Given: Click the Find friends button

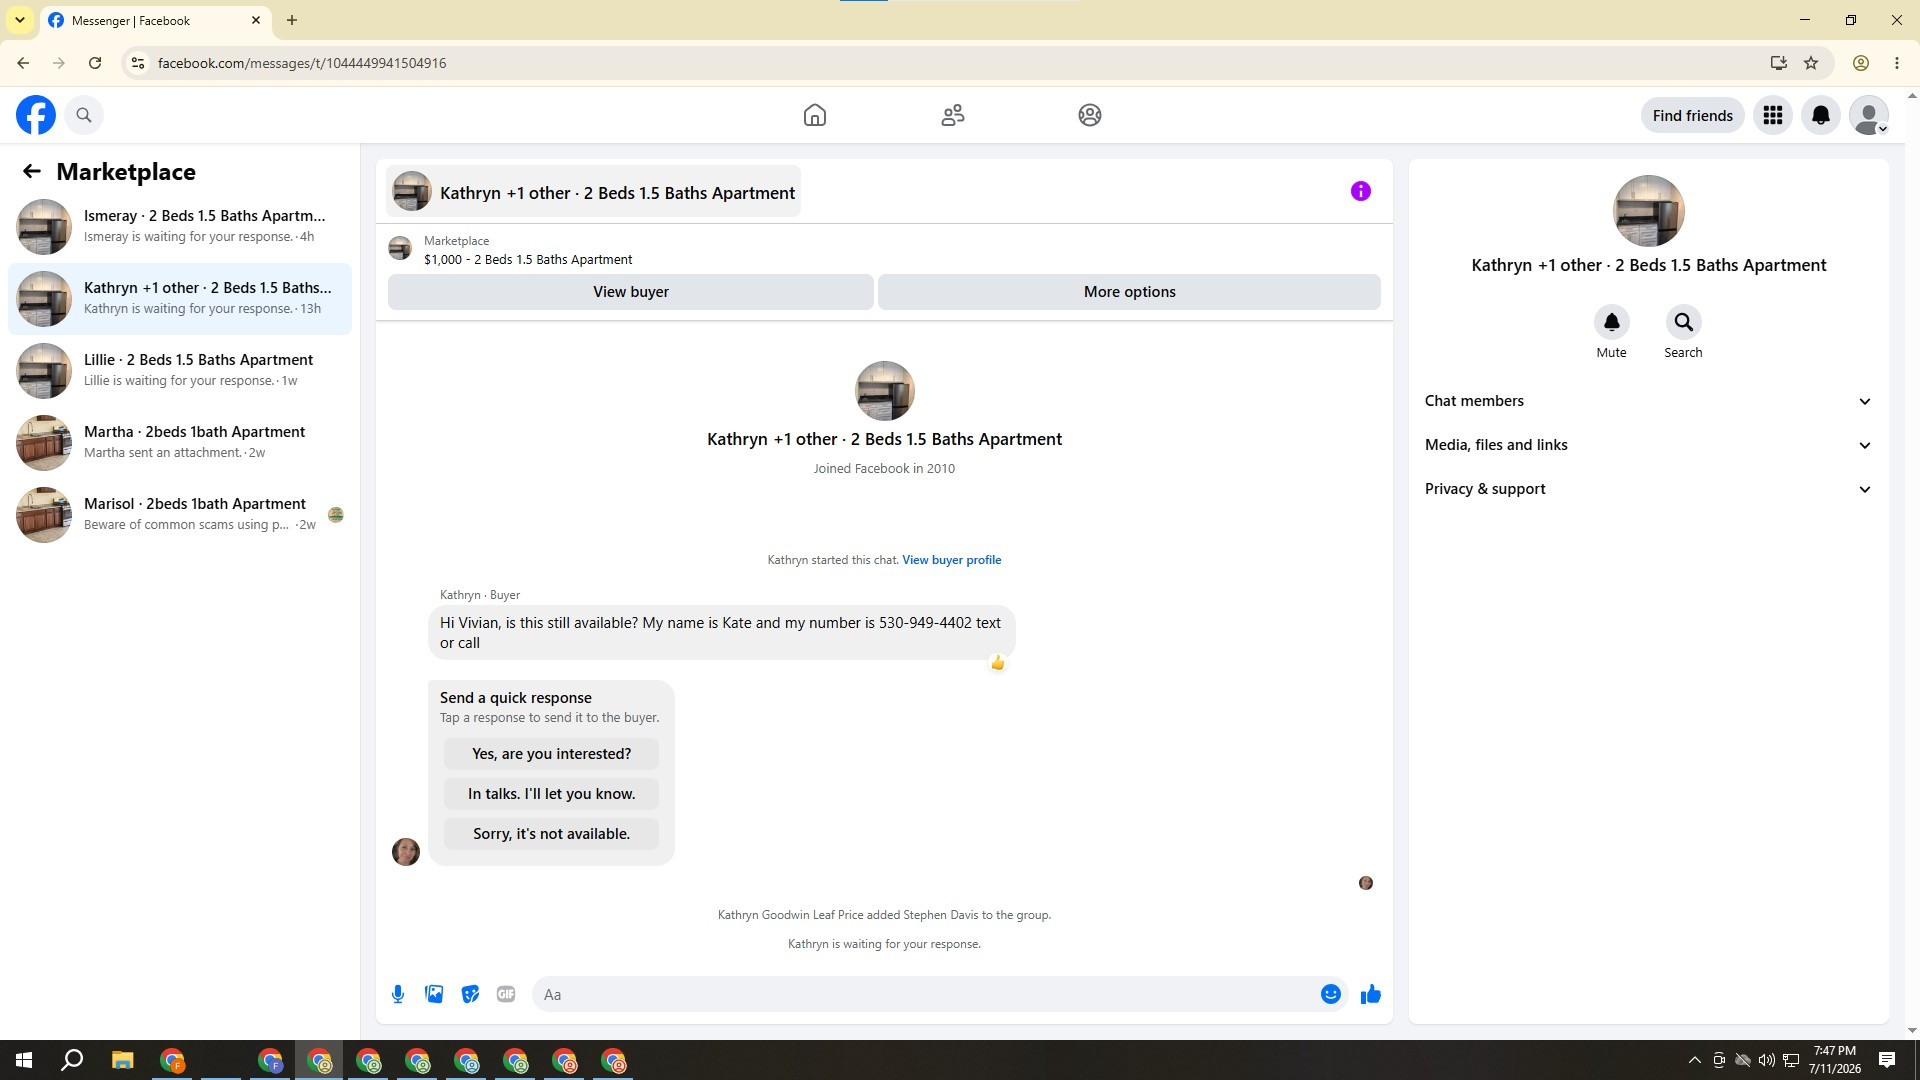Looking at the screenshot, I should point(1692,115).
